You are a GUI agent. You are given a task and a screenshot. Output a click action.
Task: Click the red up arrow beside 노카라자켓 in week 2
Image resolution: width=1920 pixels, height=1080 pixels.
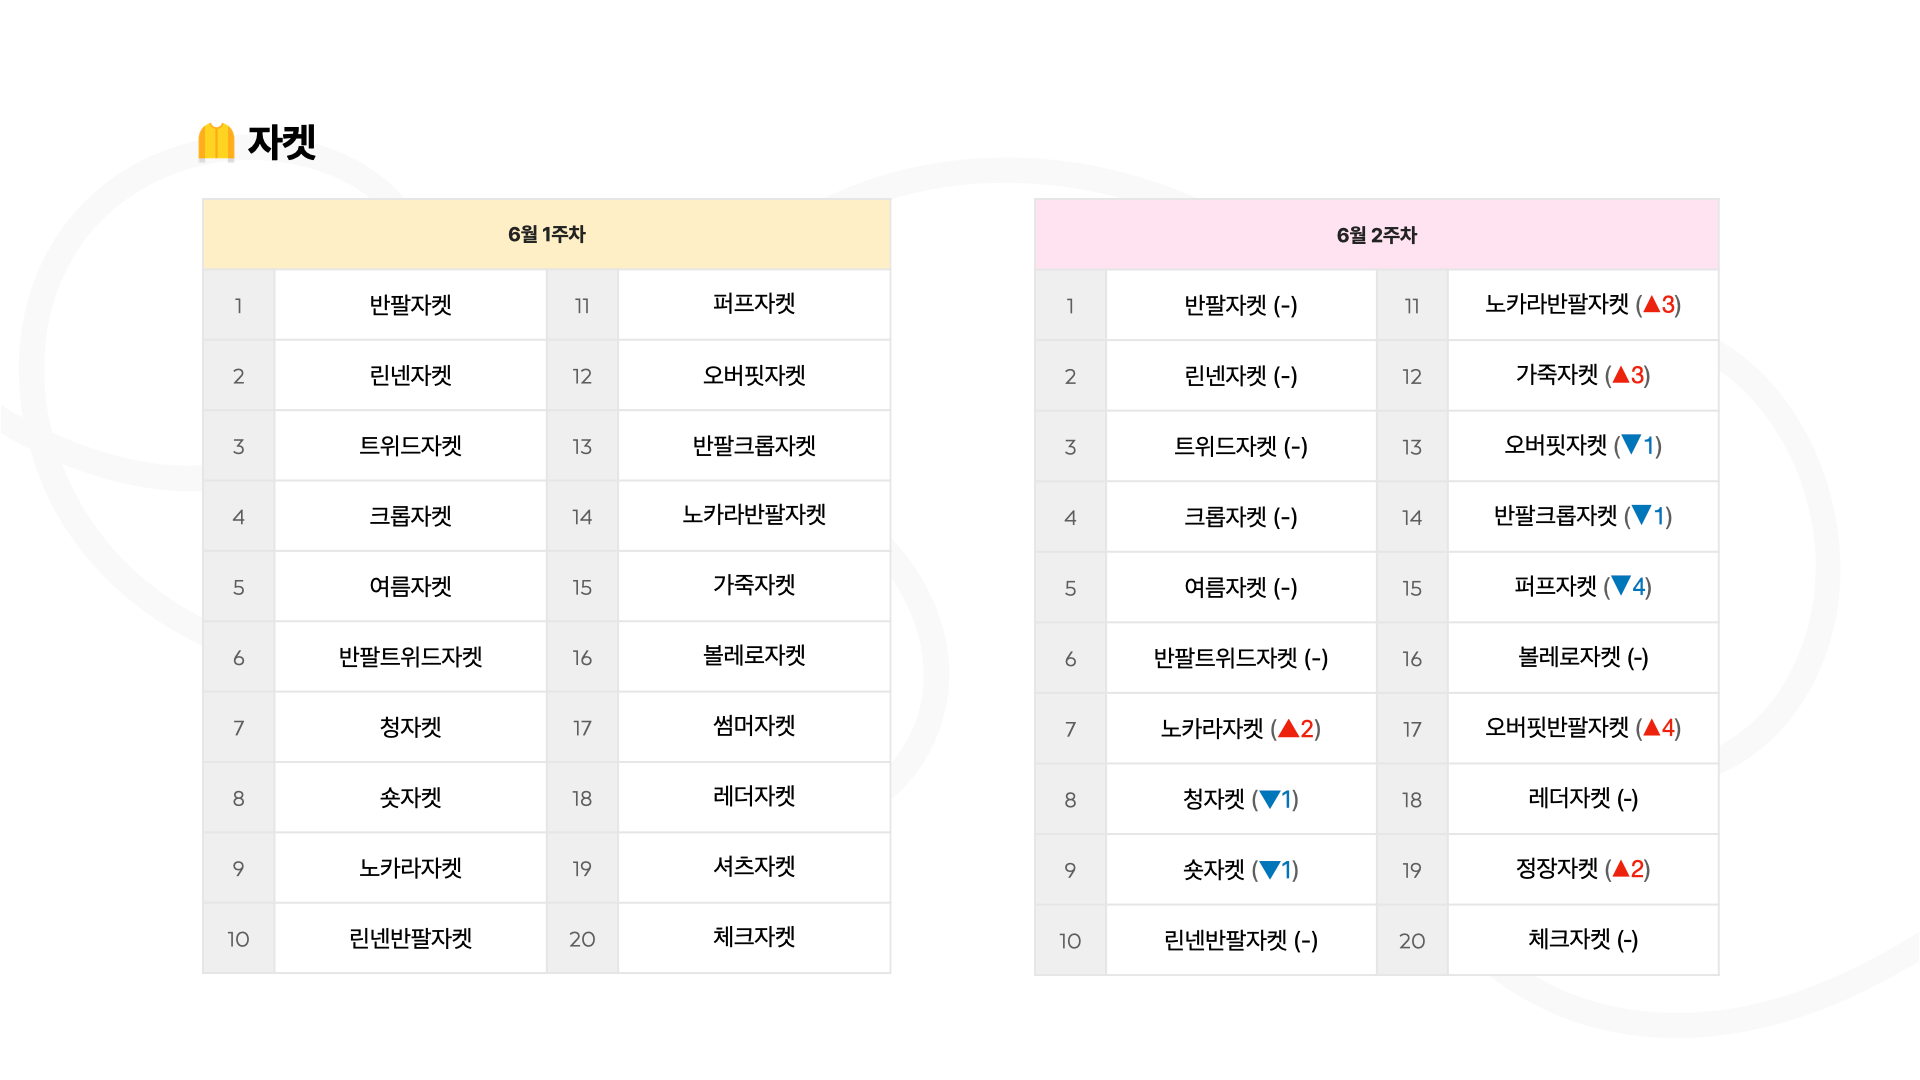tap(1288, 728)
